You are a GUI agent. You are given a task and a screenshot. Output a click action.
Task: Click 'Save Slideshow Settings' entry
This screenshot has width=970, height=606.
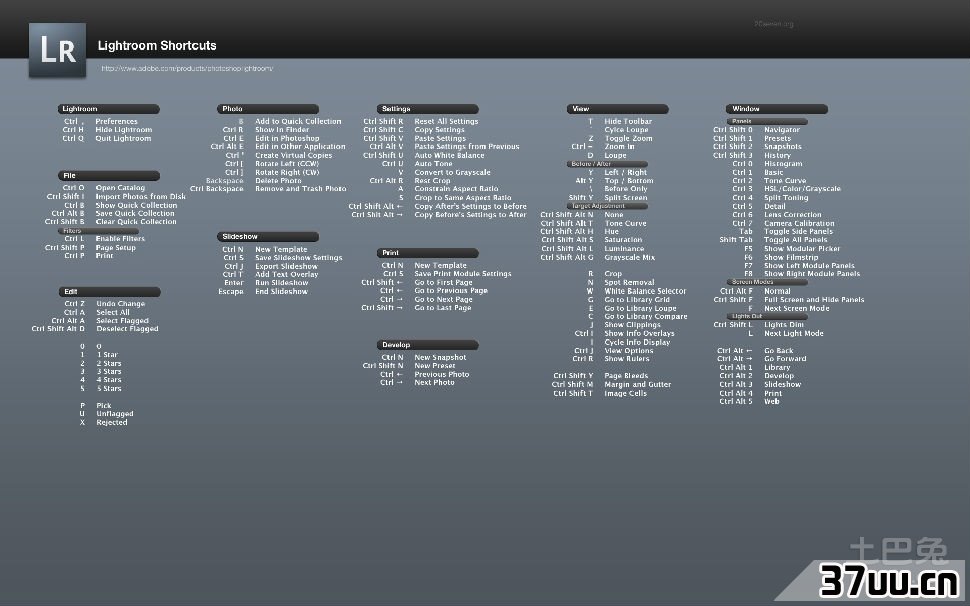299,257
